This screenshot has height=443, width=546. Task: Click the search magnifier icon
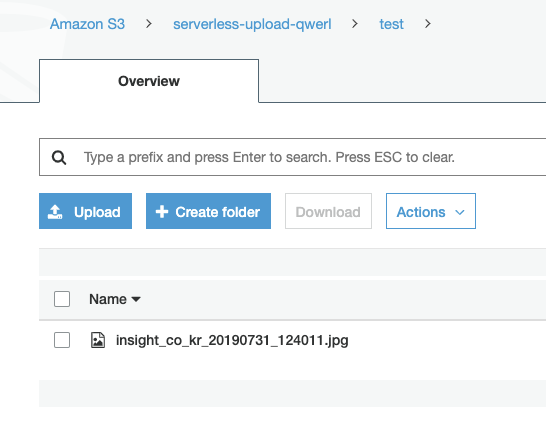pyautogui.click(x=59, y=157)
